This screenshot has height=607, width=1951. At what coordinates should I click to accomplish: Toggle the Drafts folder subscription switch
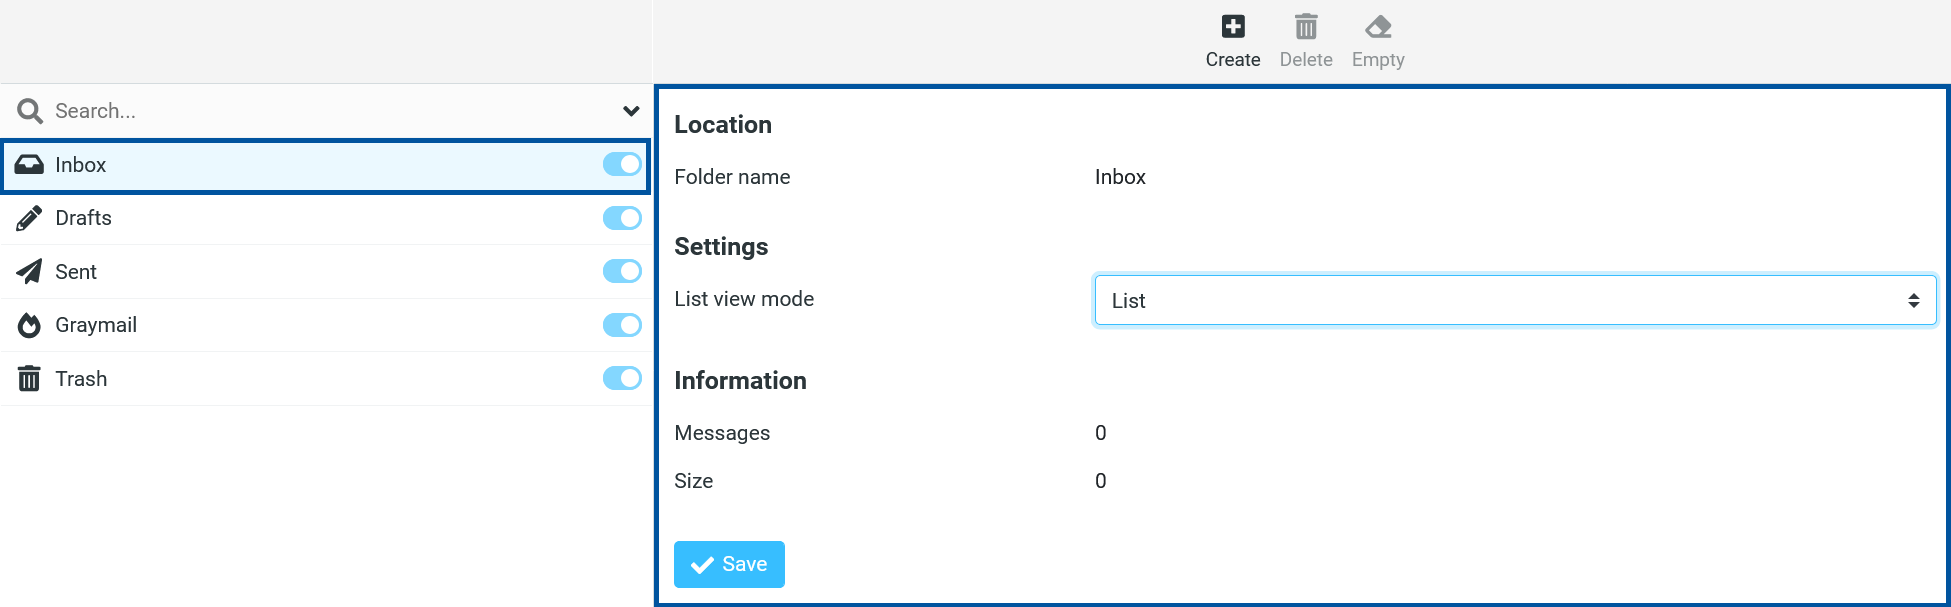tap(622, 218)
